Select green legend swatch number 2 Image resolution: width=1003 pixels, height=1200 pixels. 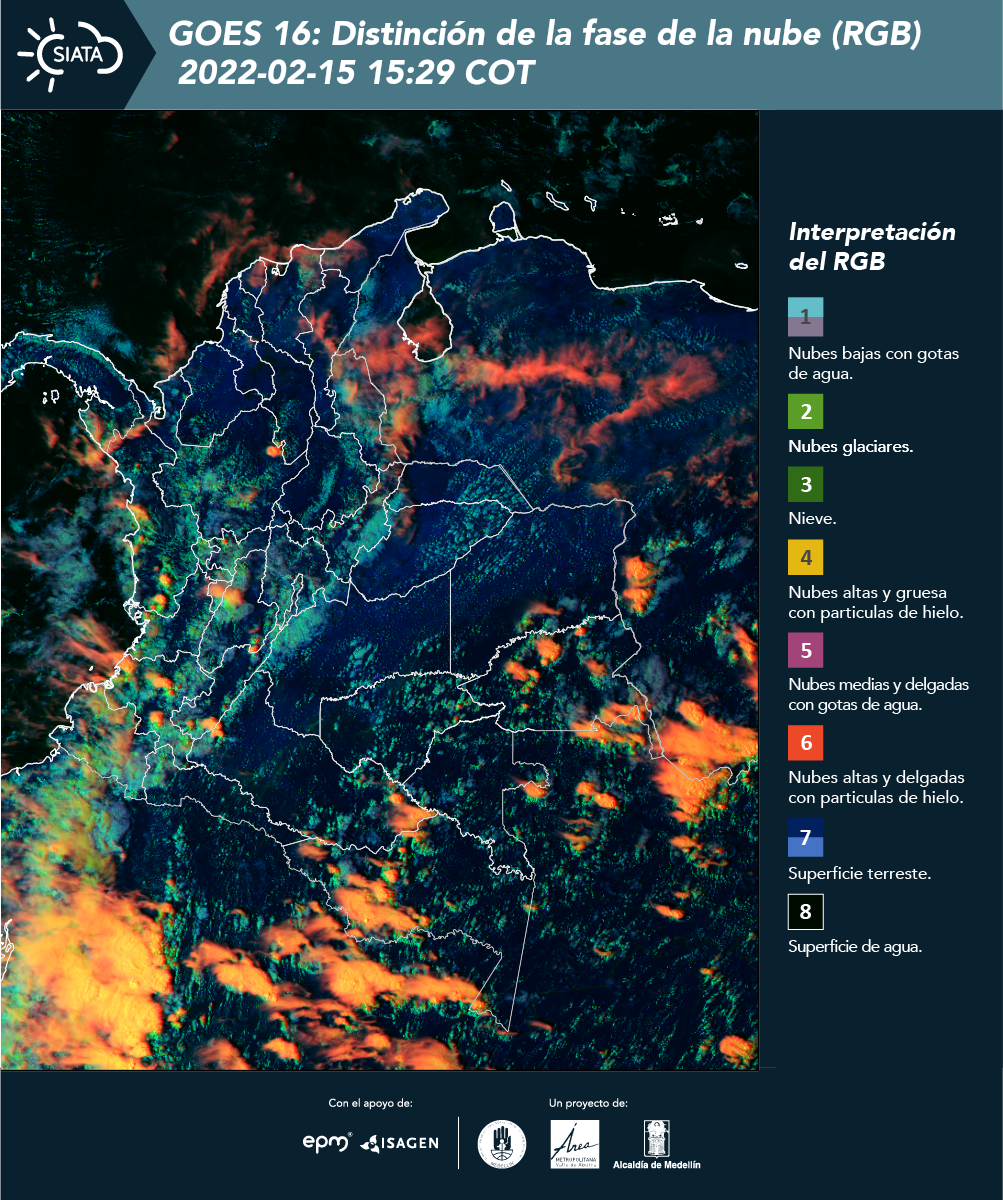805,411
